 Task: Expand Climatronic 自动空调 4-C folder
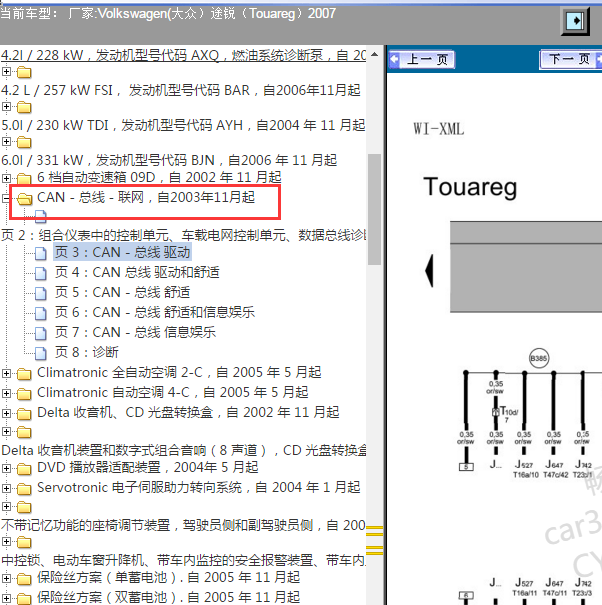6,393
